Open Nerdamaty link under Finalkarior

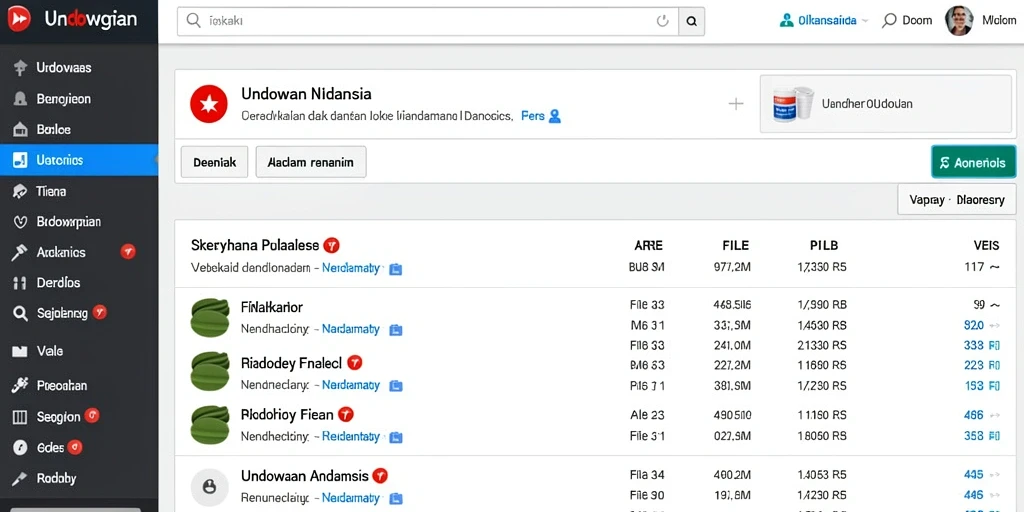(351, 329)
